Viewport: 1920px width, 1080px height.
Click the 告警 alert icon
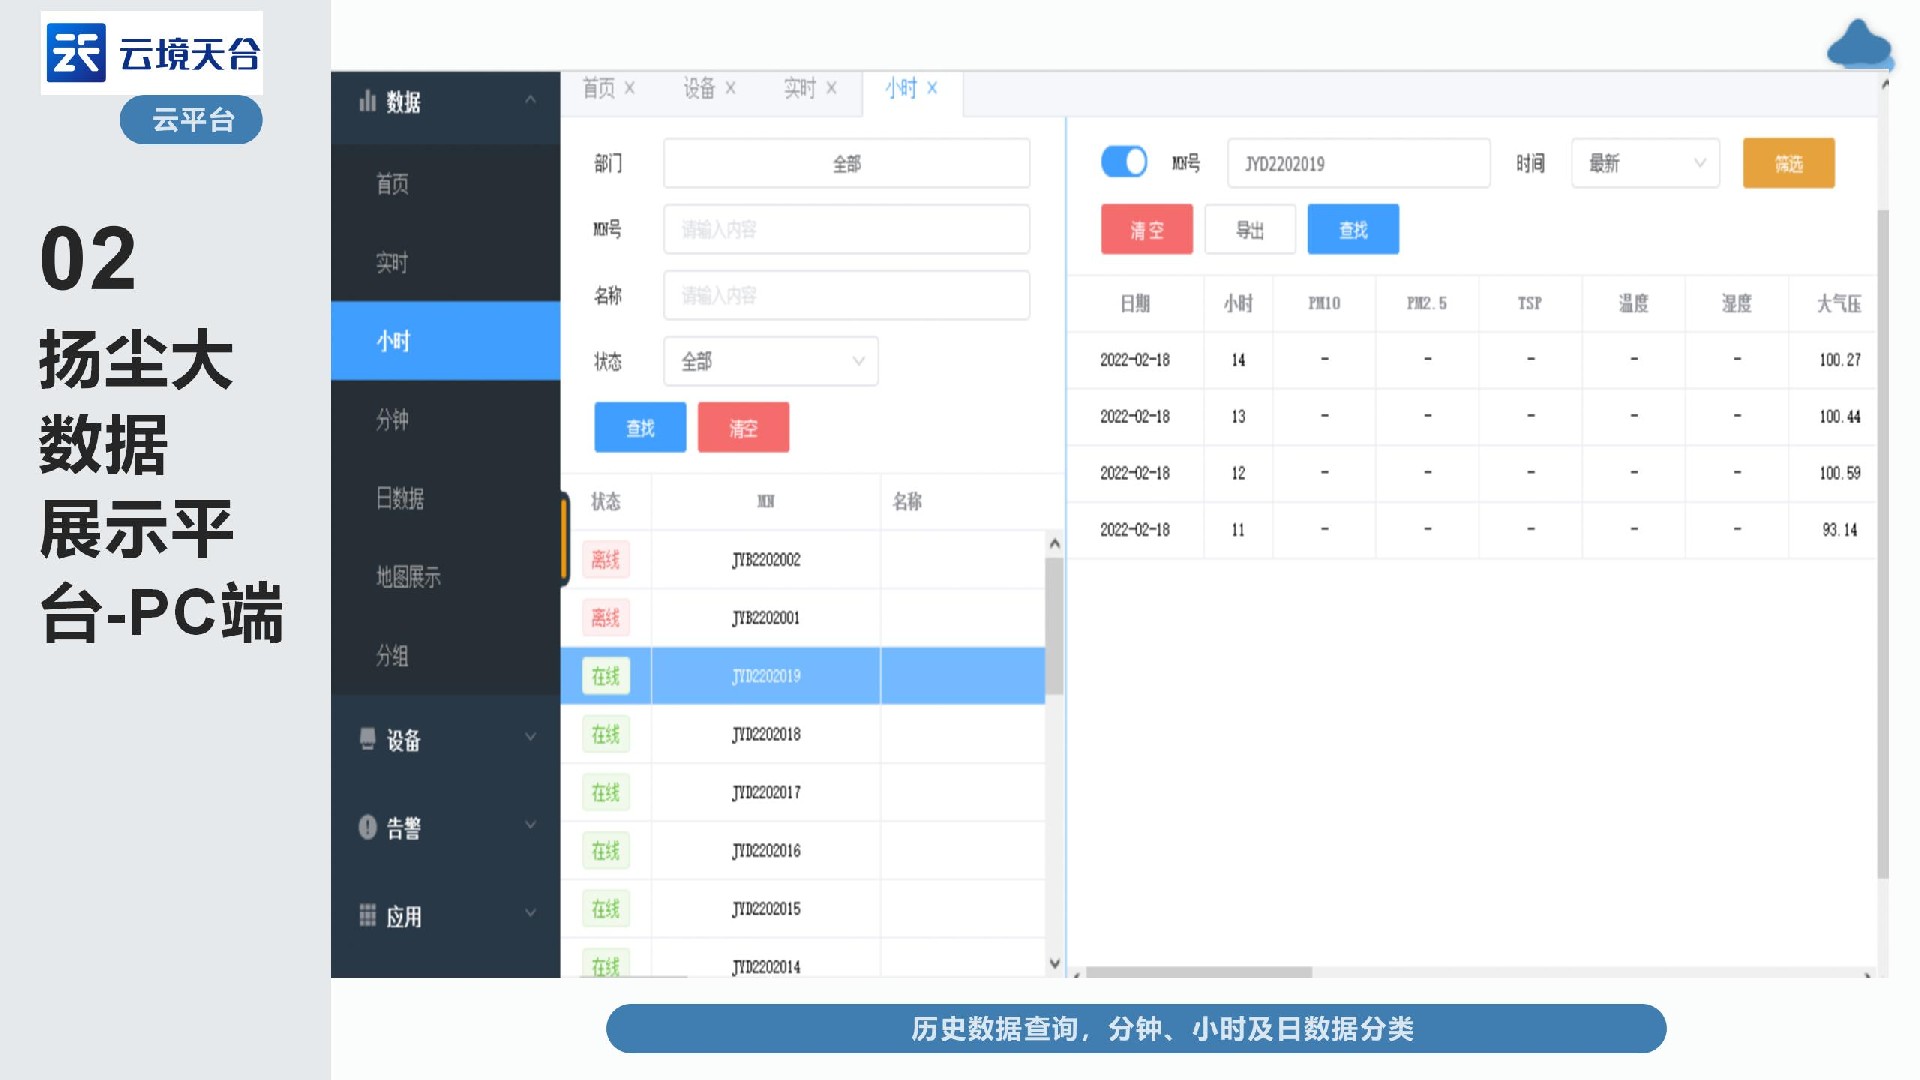(x=367, y=827)
